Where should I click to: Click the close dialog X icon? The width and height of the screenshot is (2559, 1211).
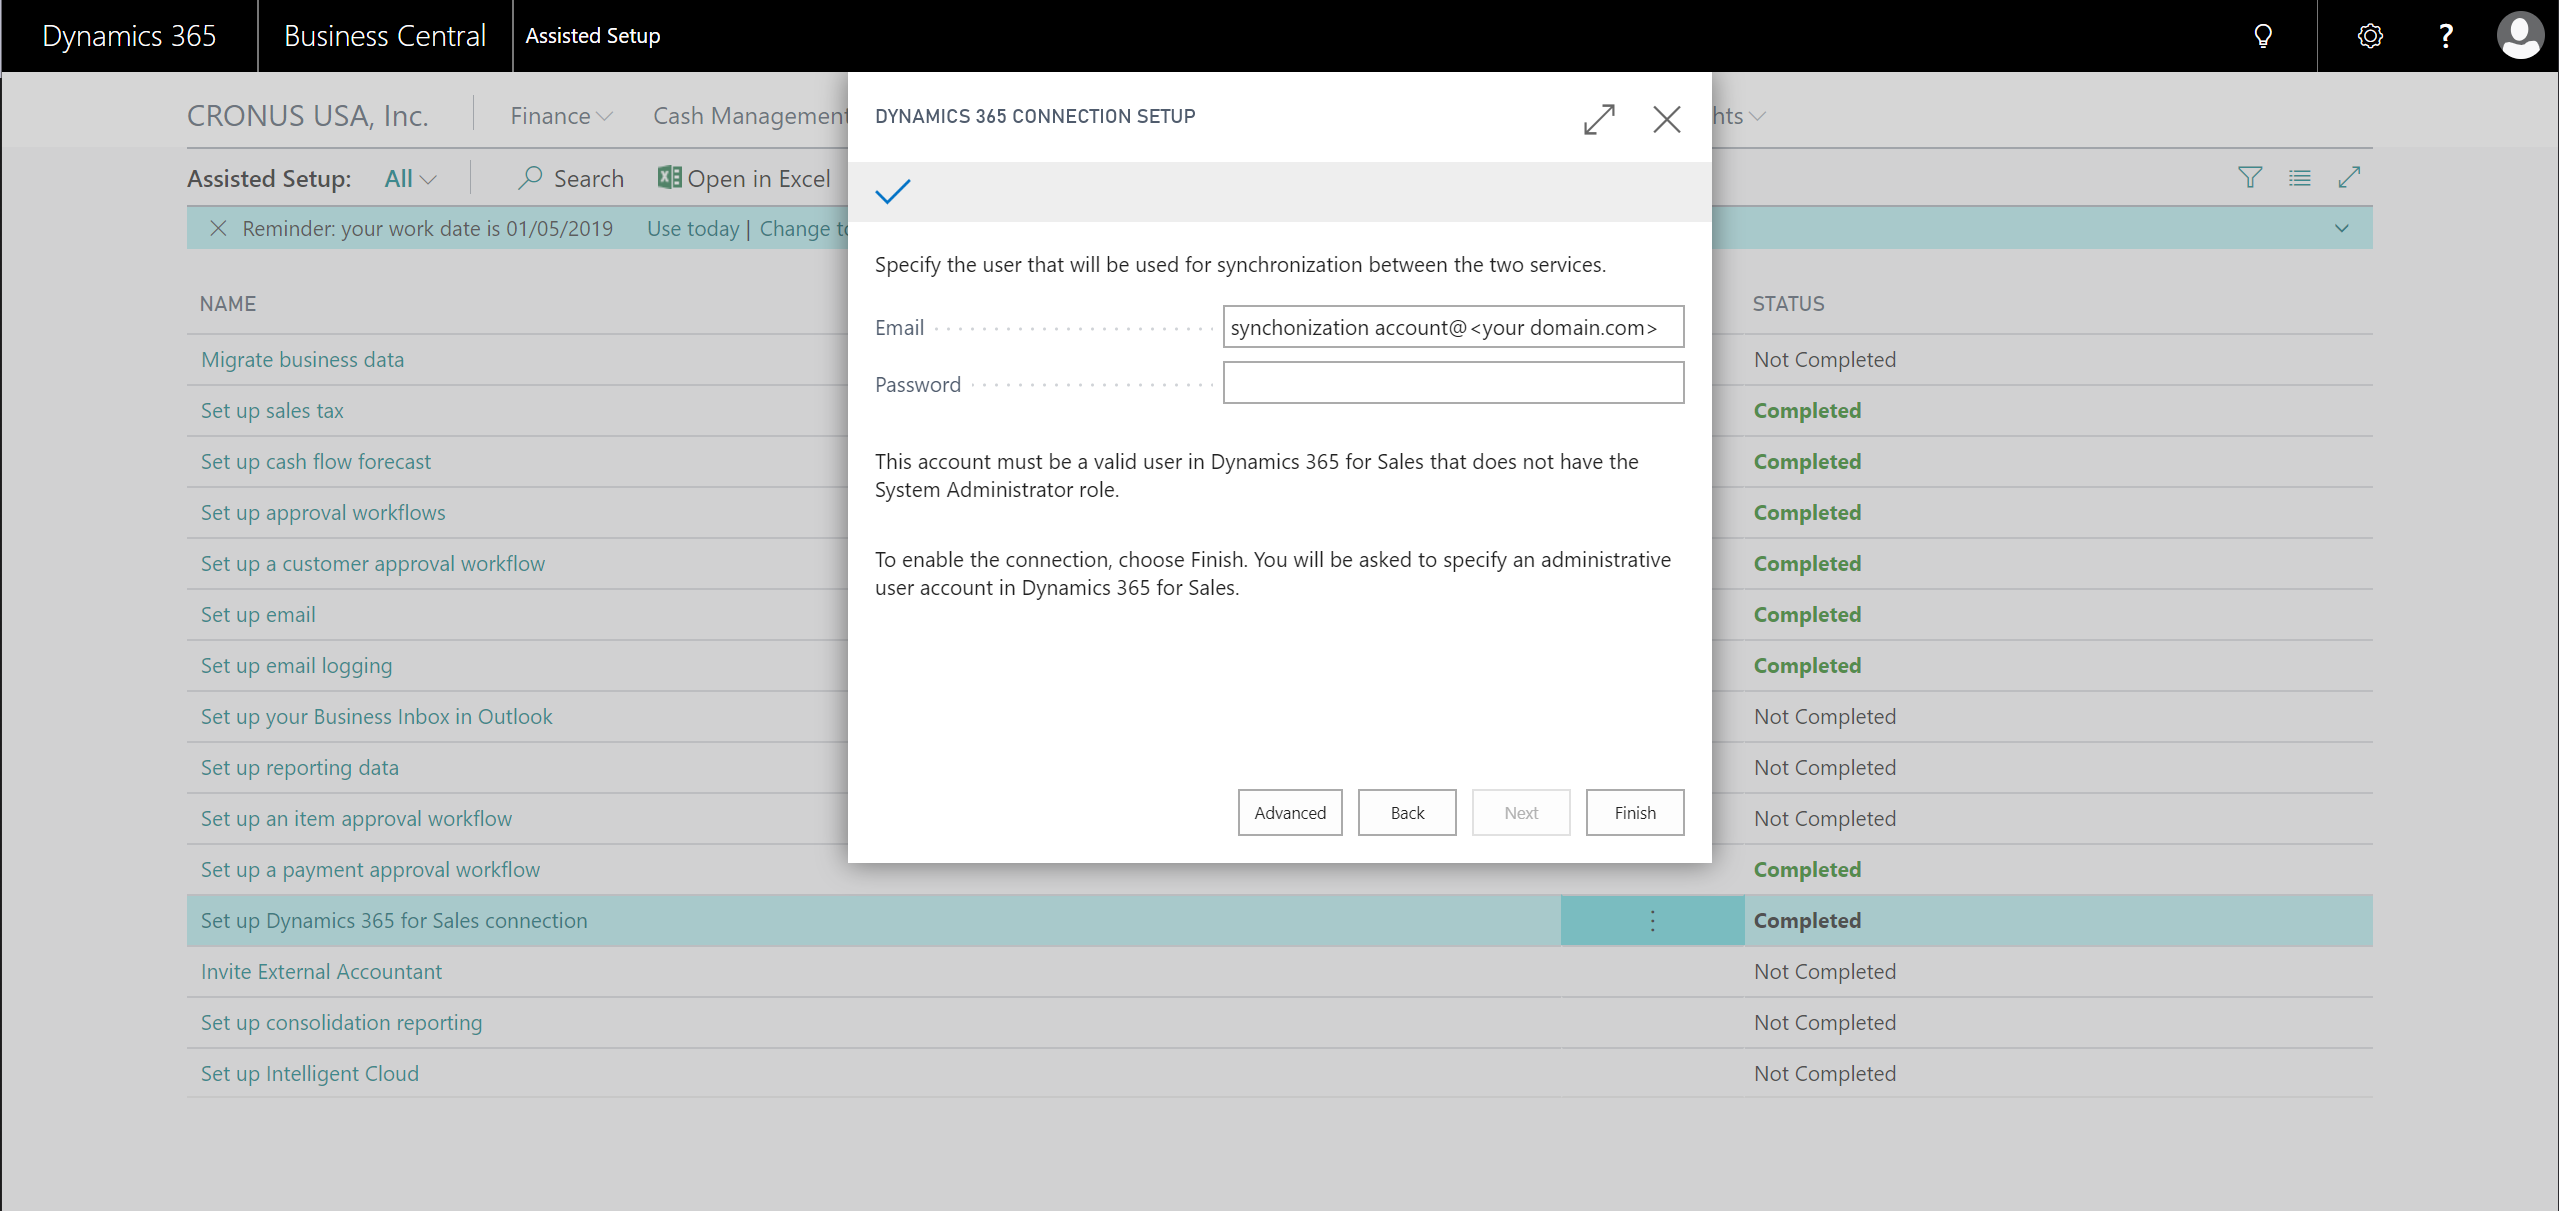click(x=1665, y=116)
